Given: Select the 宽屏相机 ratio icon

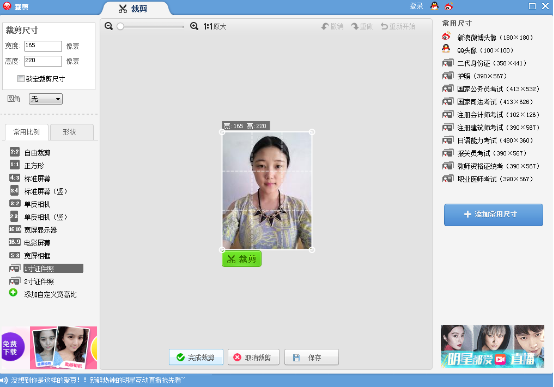Looking at the screenshot, I should point(14,255).
